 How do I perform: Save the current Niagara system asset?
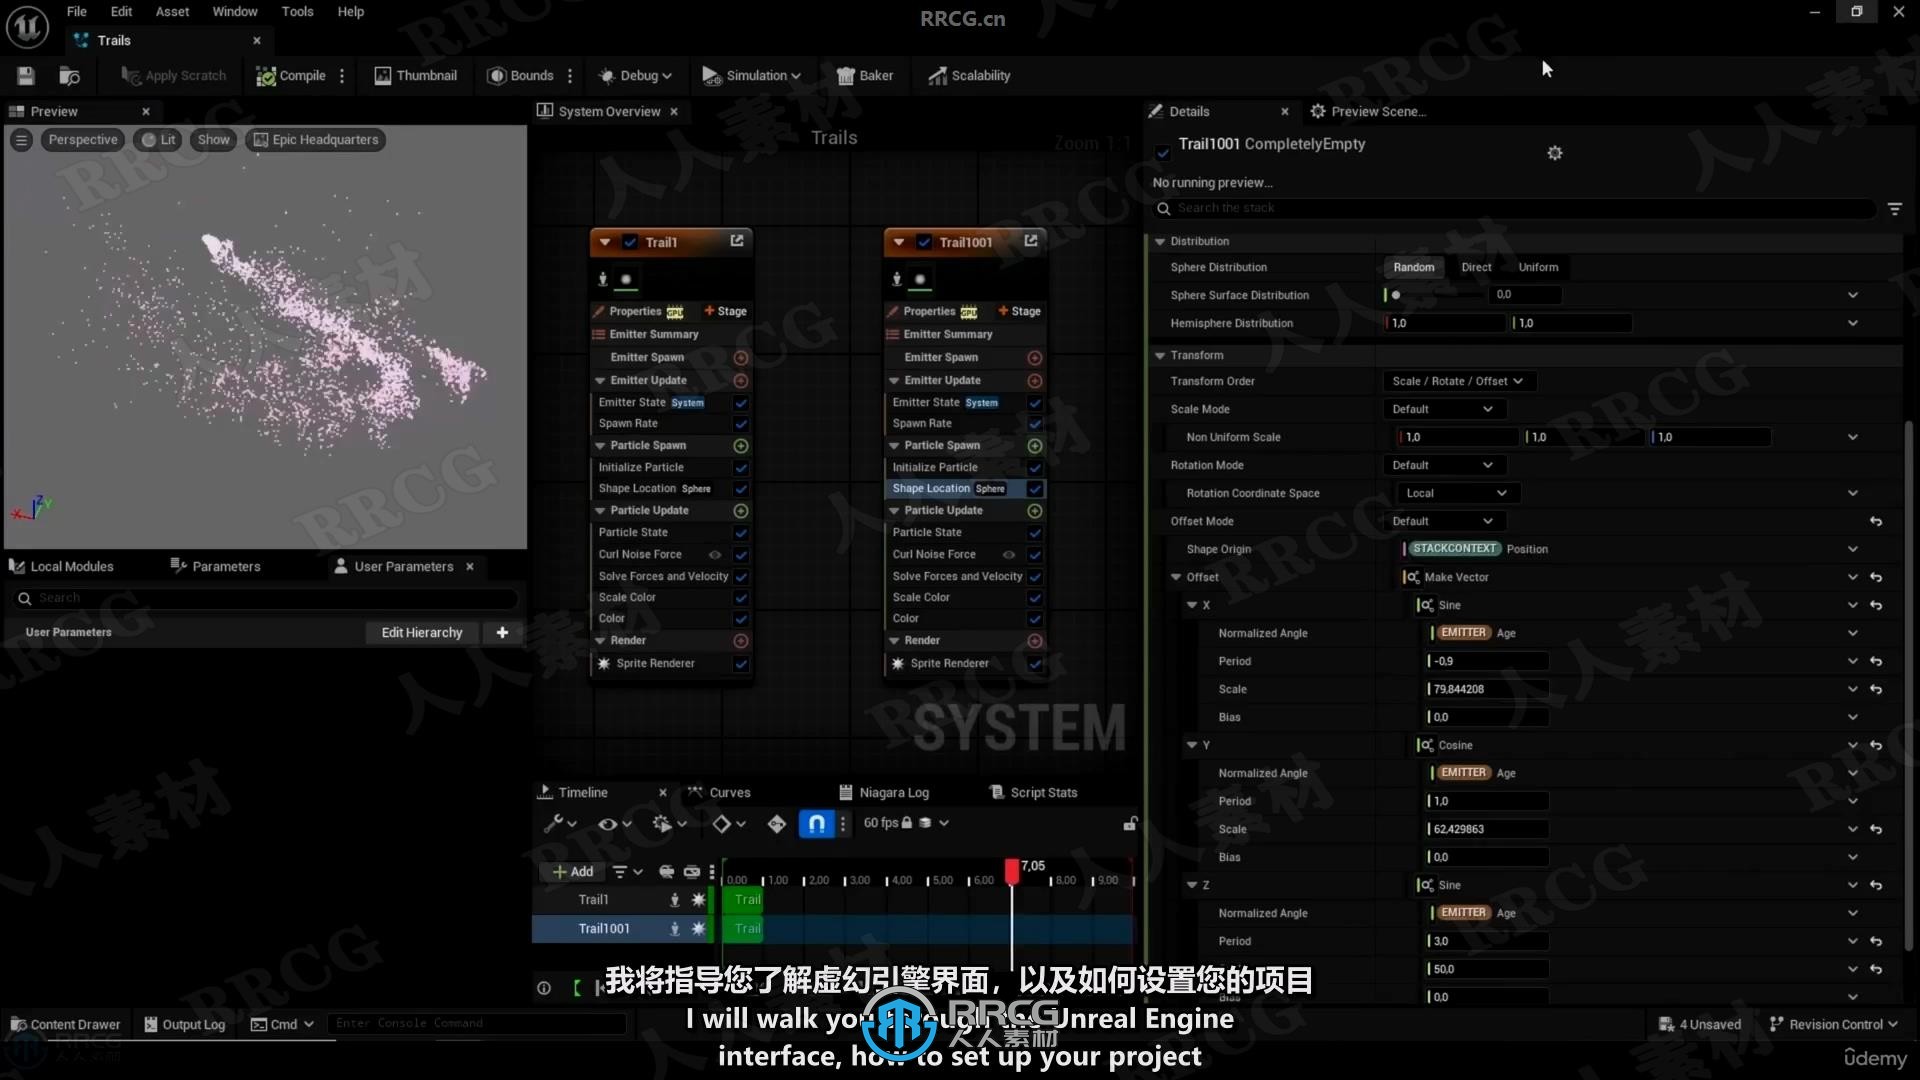[x=26, y=76]
